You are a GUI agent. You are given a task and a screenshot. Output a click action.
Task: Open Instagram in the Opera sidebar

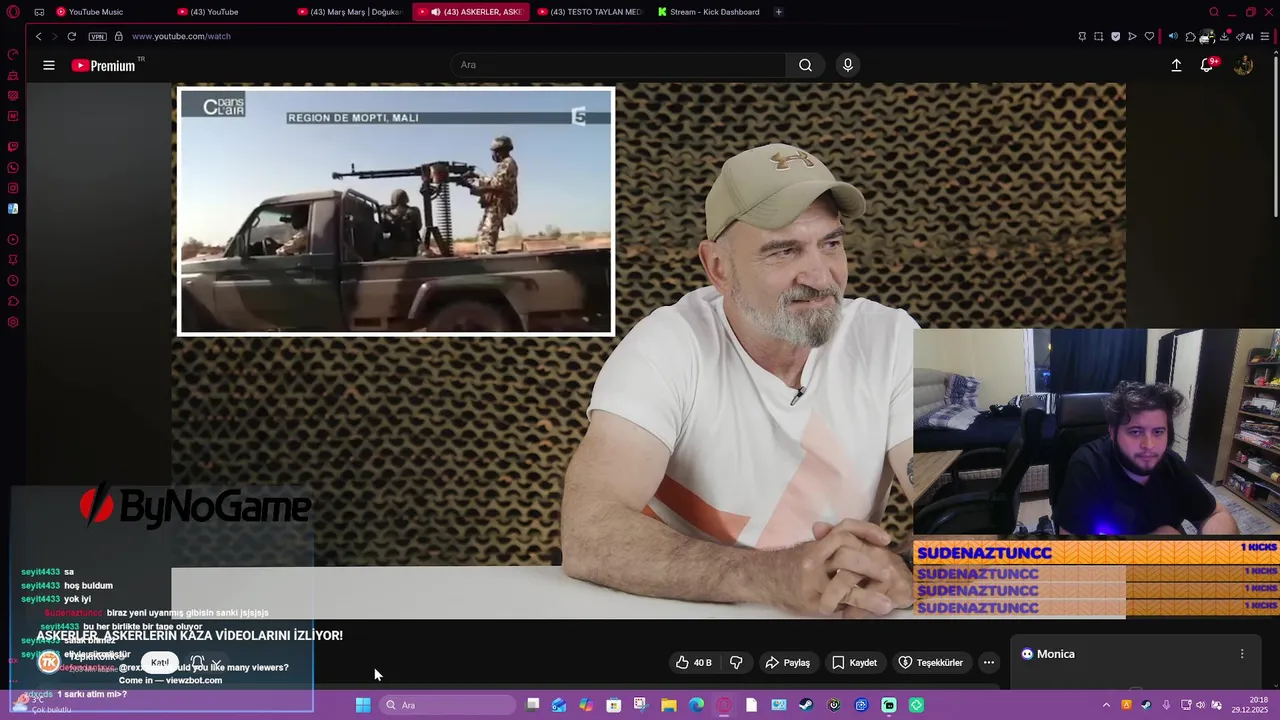click(13, 188)
